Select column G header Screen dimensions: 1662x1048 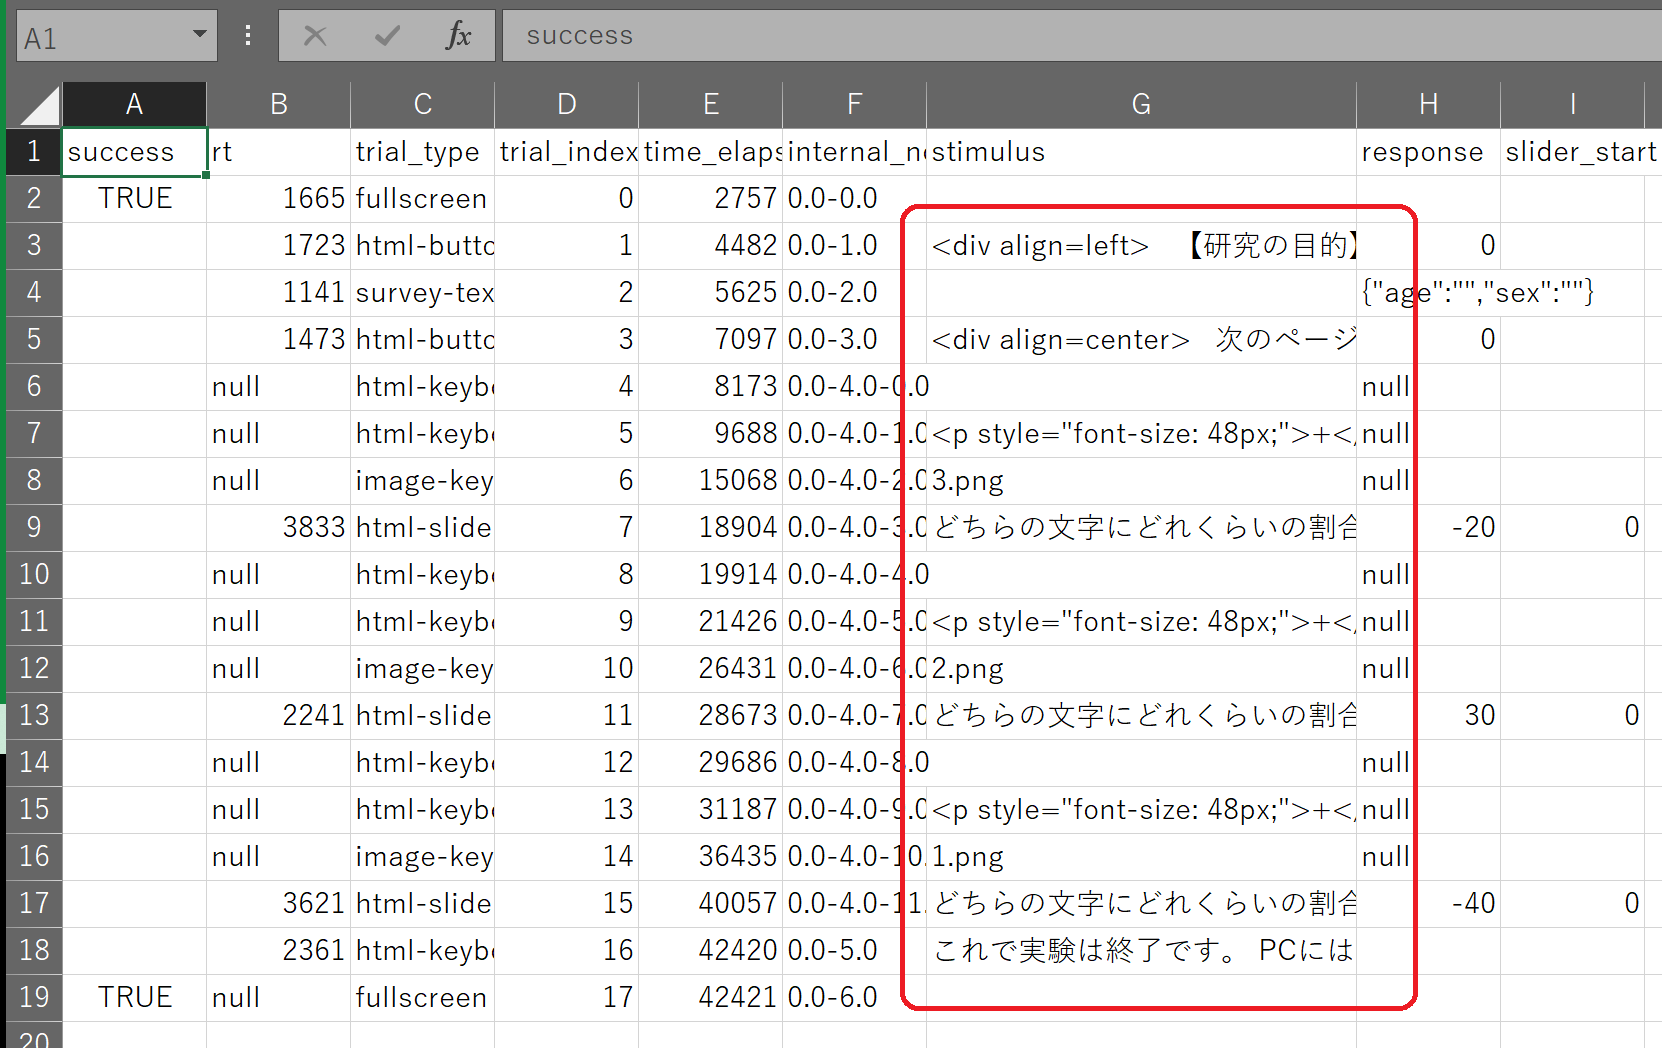point(1140,103)
